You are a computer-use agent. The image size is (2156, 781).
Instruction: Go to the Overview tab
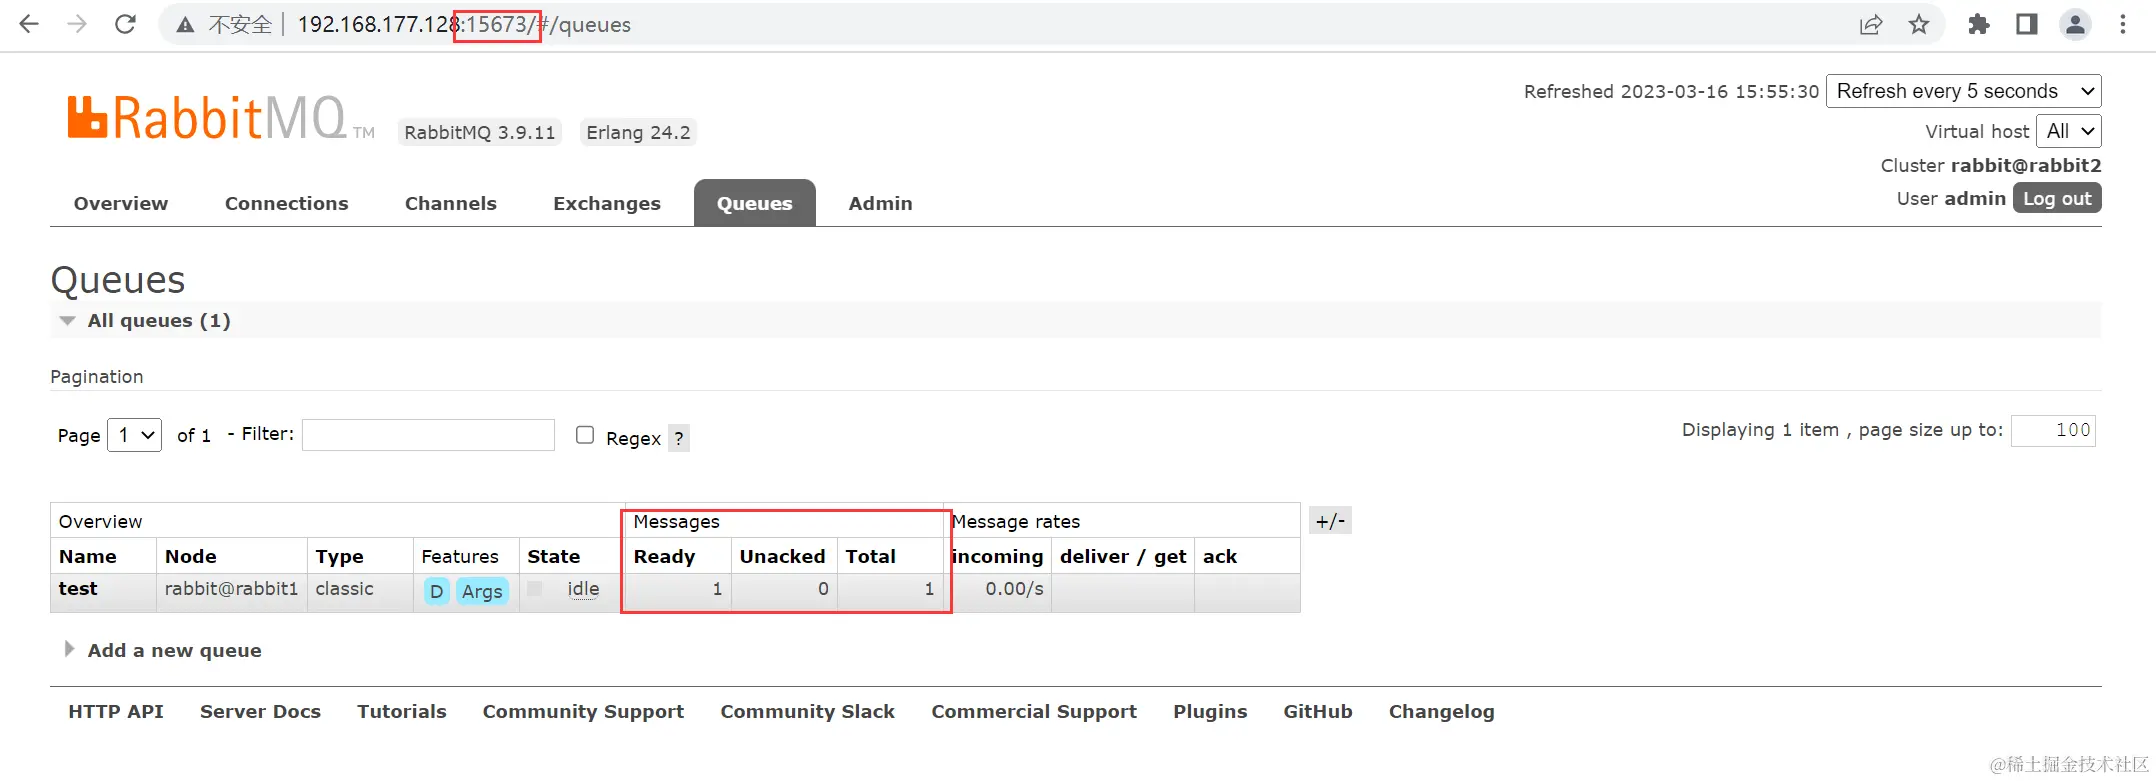point(121,203)
